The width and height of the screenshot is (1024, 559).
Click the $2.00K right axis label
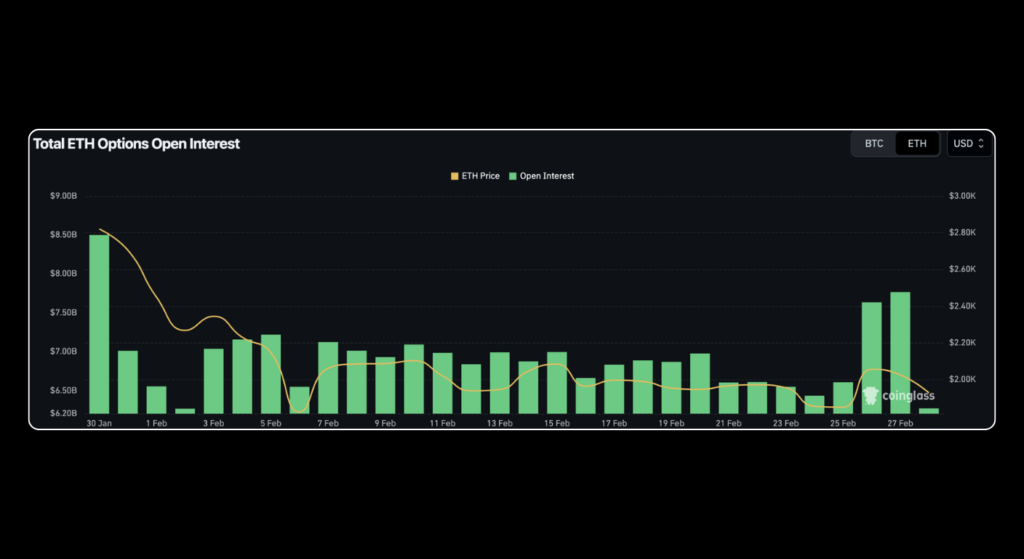(x=963, y=379)
